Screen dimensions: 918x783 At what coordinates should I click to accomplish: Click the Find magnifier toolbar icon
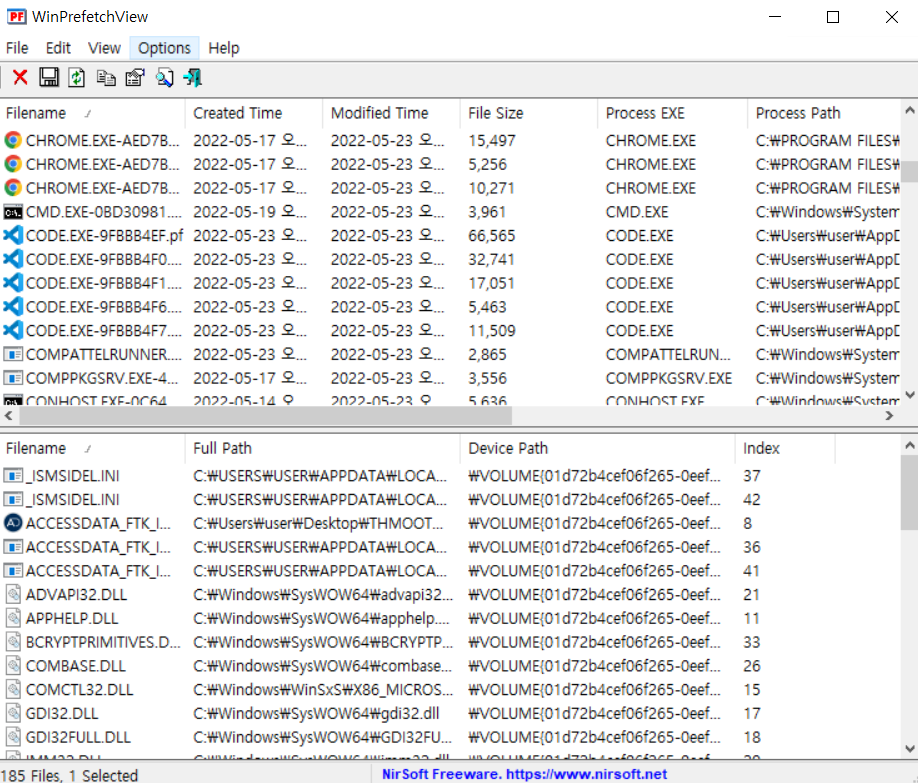165,77
